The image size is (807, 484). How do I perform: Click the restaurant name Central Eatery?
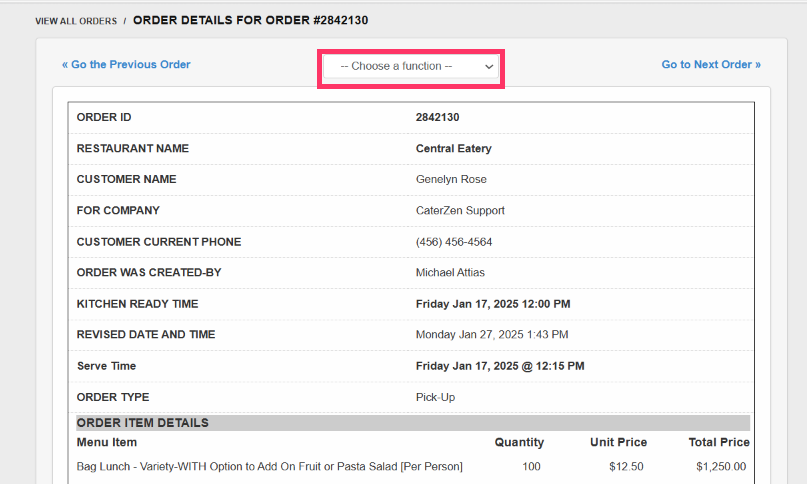pos(453,148)
